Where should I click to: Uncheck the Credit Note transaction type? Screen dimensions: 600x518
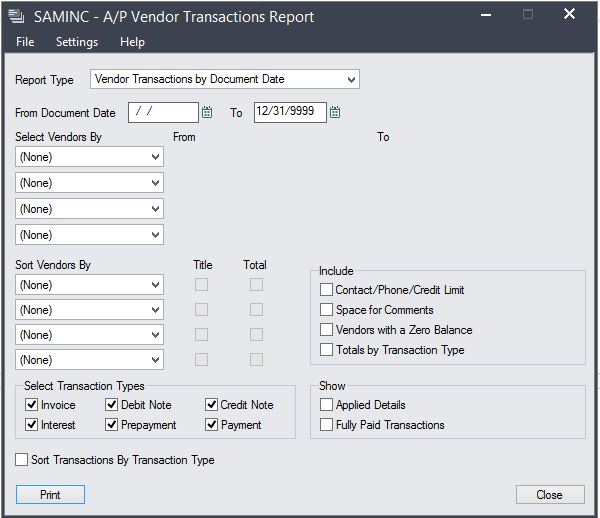(x=211, y=404)
